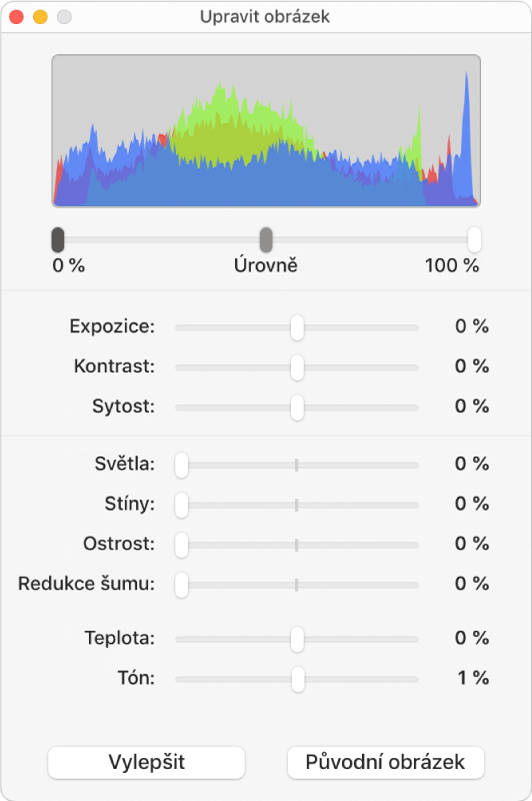Viewport: 532px width, 801px height.
Task: Click the Vylepšit button
Action: pyautogui.click(x=147, y=762)
